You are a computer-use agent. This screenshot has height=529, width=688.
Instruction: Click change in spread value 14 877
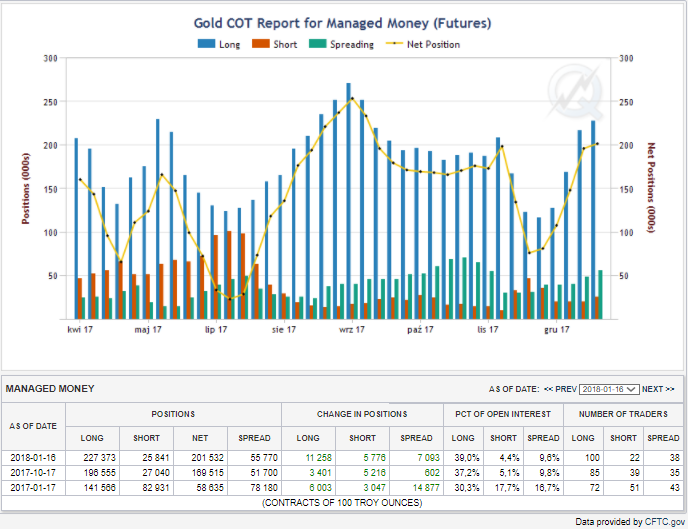coord(426,488)
